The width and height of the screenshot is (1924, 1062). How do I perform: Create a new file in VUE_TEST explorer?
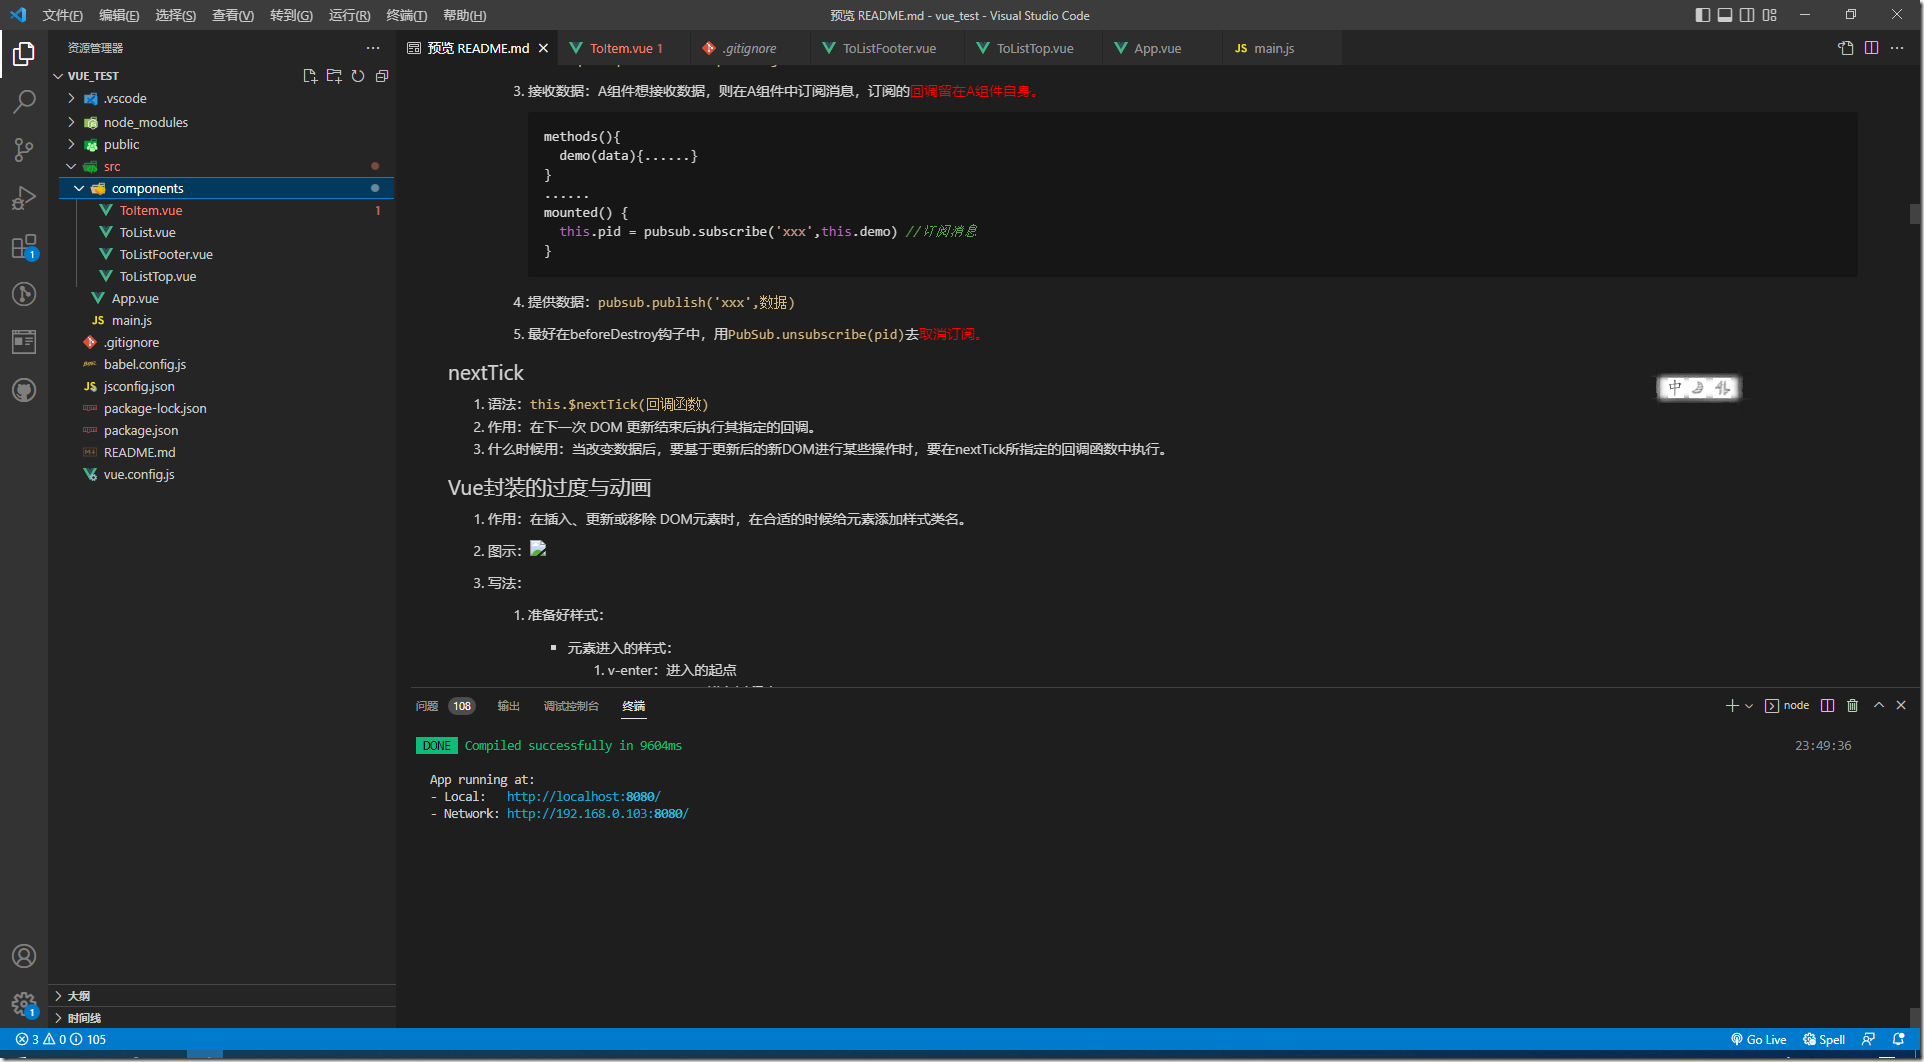(310, 76)
